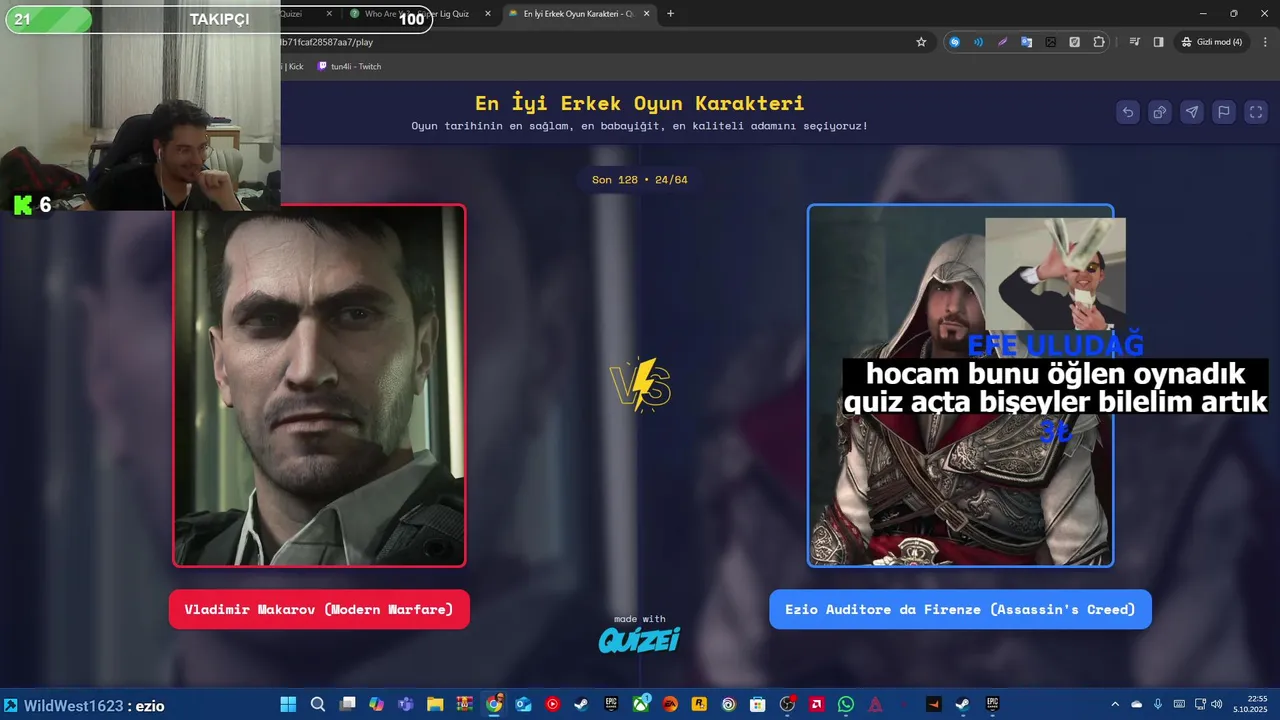Open Windows taskbar search
This screenshot has width=1280, height=720.
click(x=318, y=704)
